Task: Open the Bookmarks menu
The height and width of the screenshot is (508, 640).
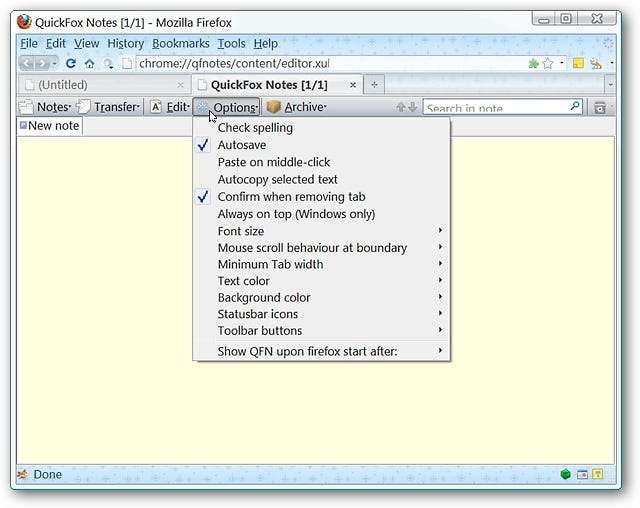Action: pyautogui.click(x=180, y=43)
